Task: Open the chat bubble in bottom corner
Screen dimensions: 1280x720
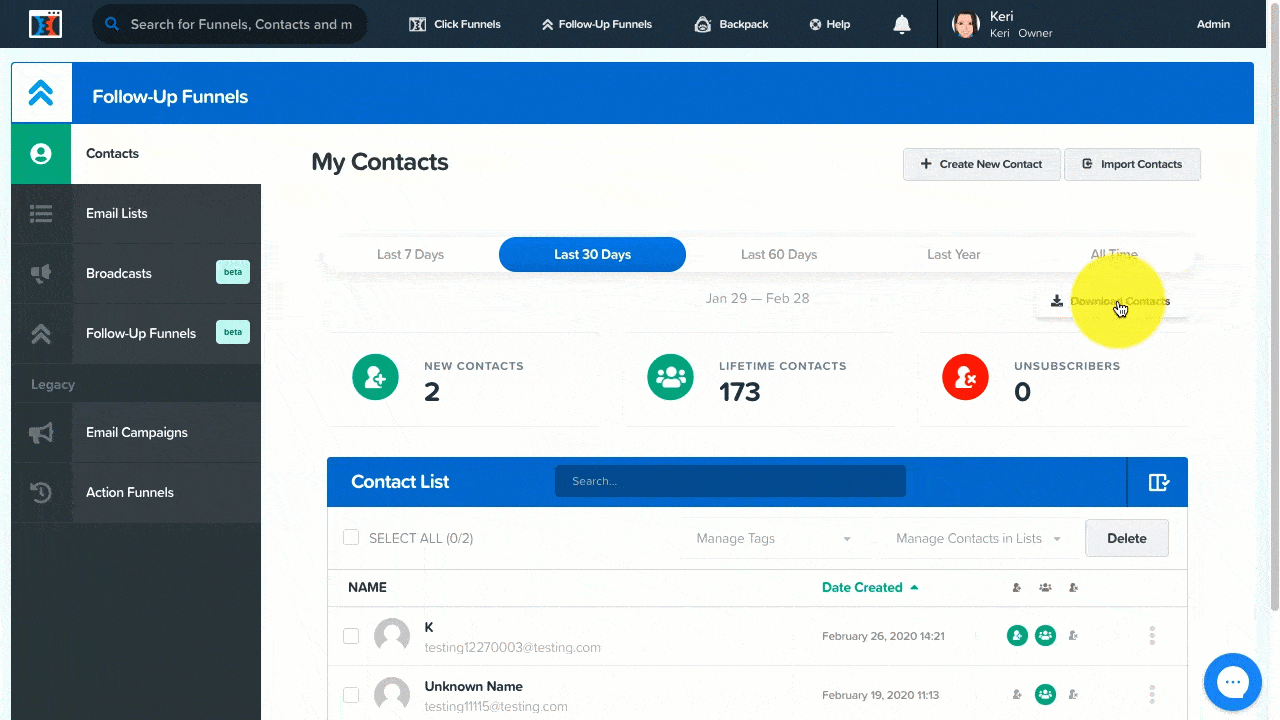Action: pos(1232,681)
